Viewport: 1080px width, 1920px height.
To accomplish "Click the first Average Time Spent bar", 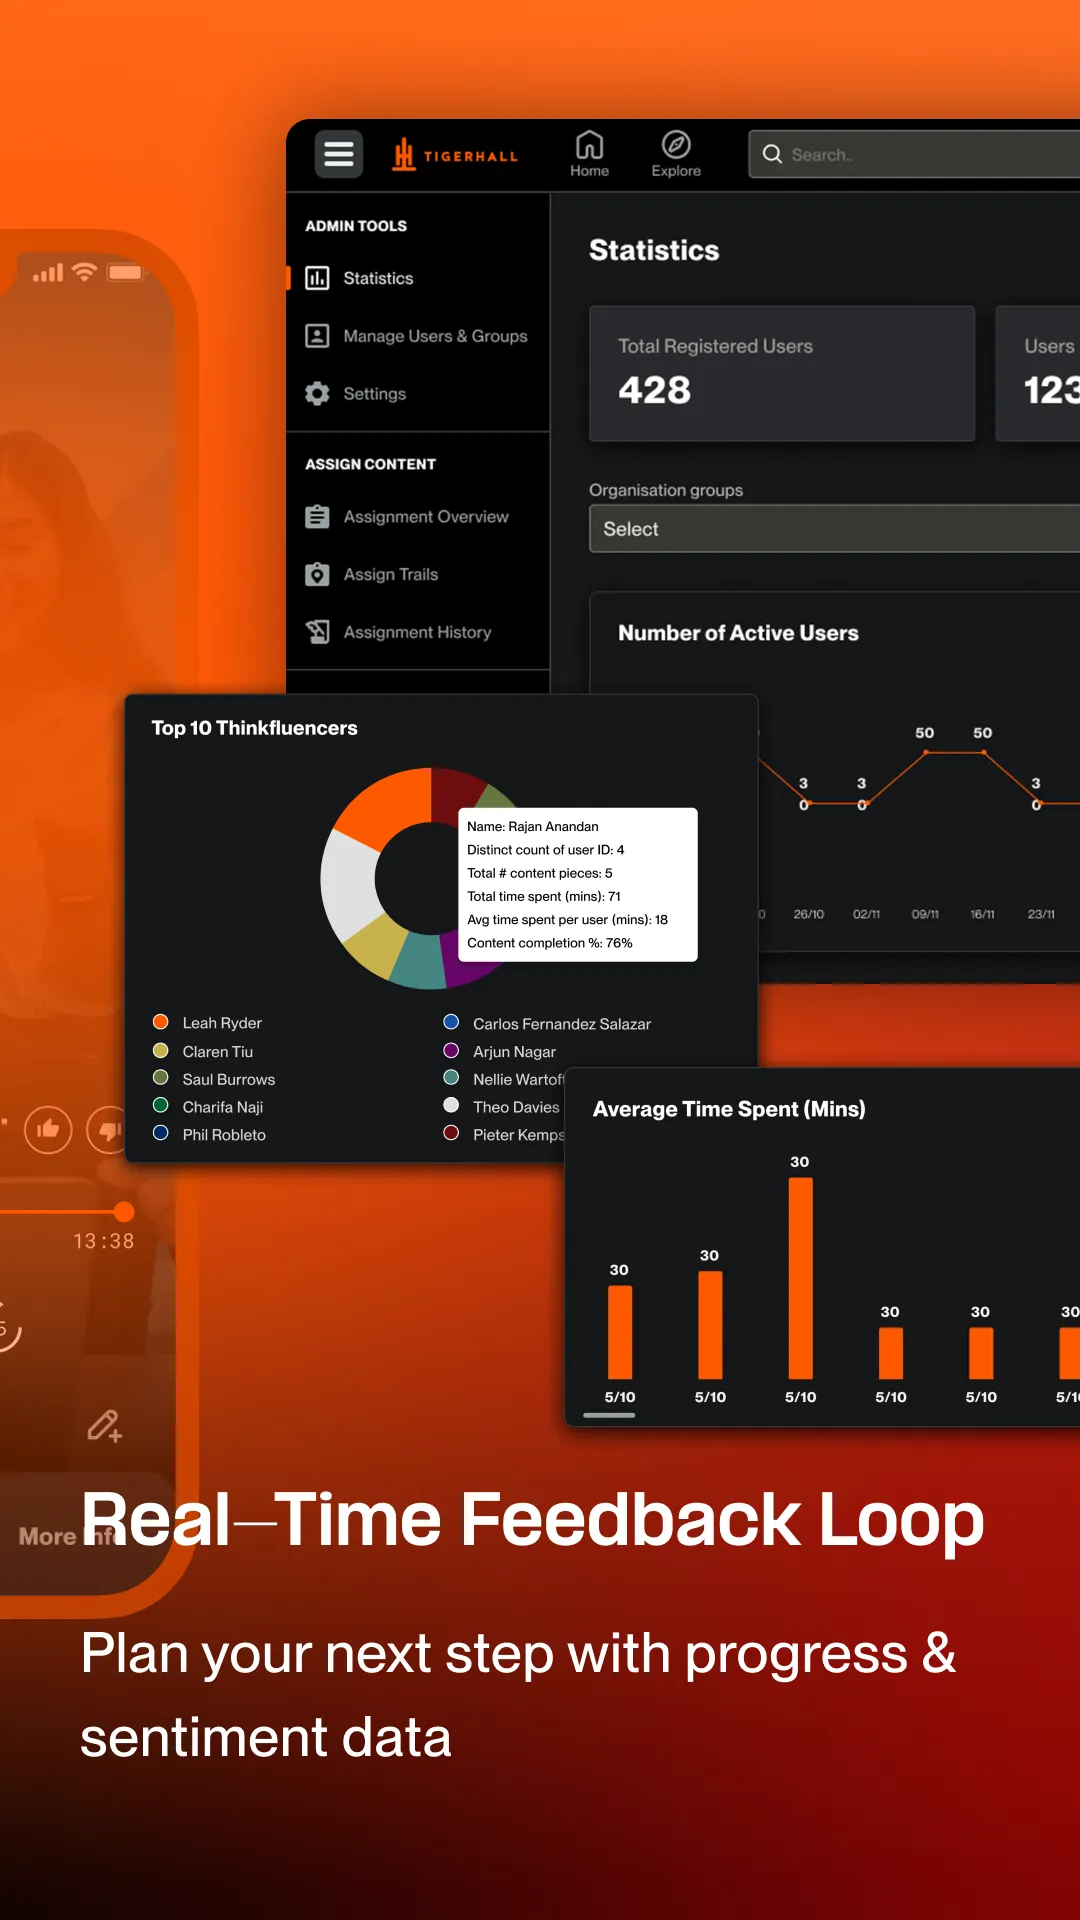I will click(620, 1332).
